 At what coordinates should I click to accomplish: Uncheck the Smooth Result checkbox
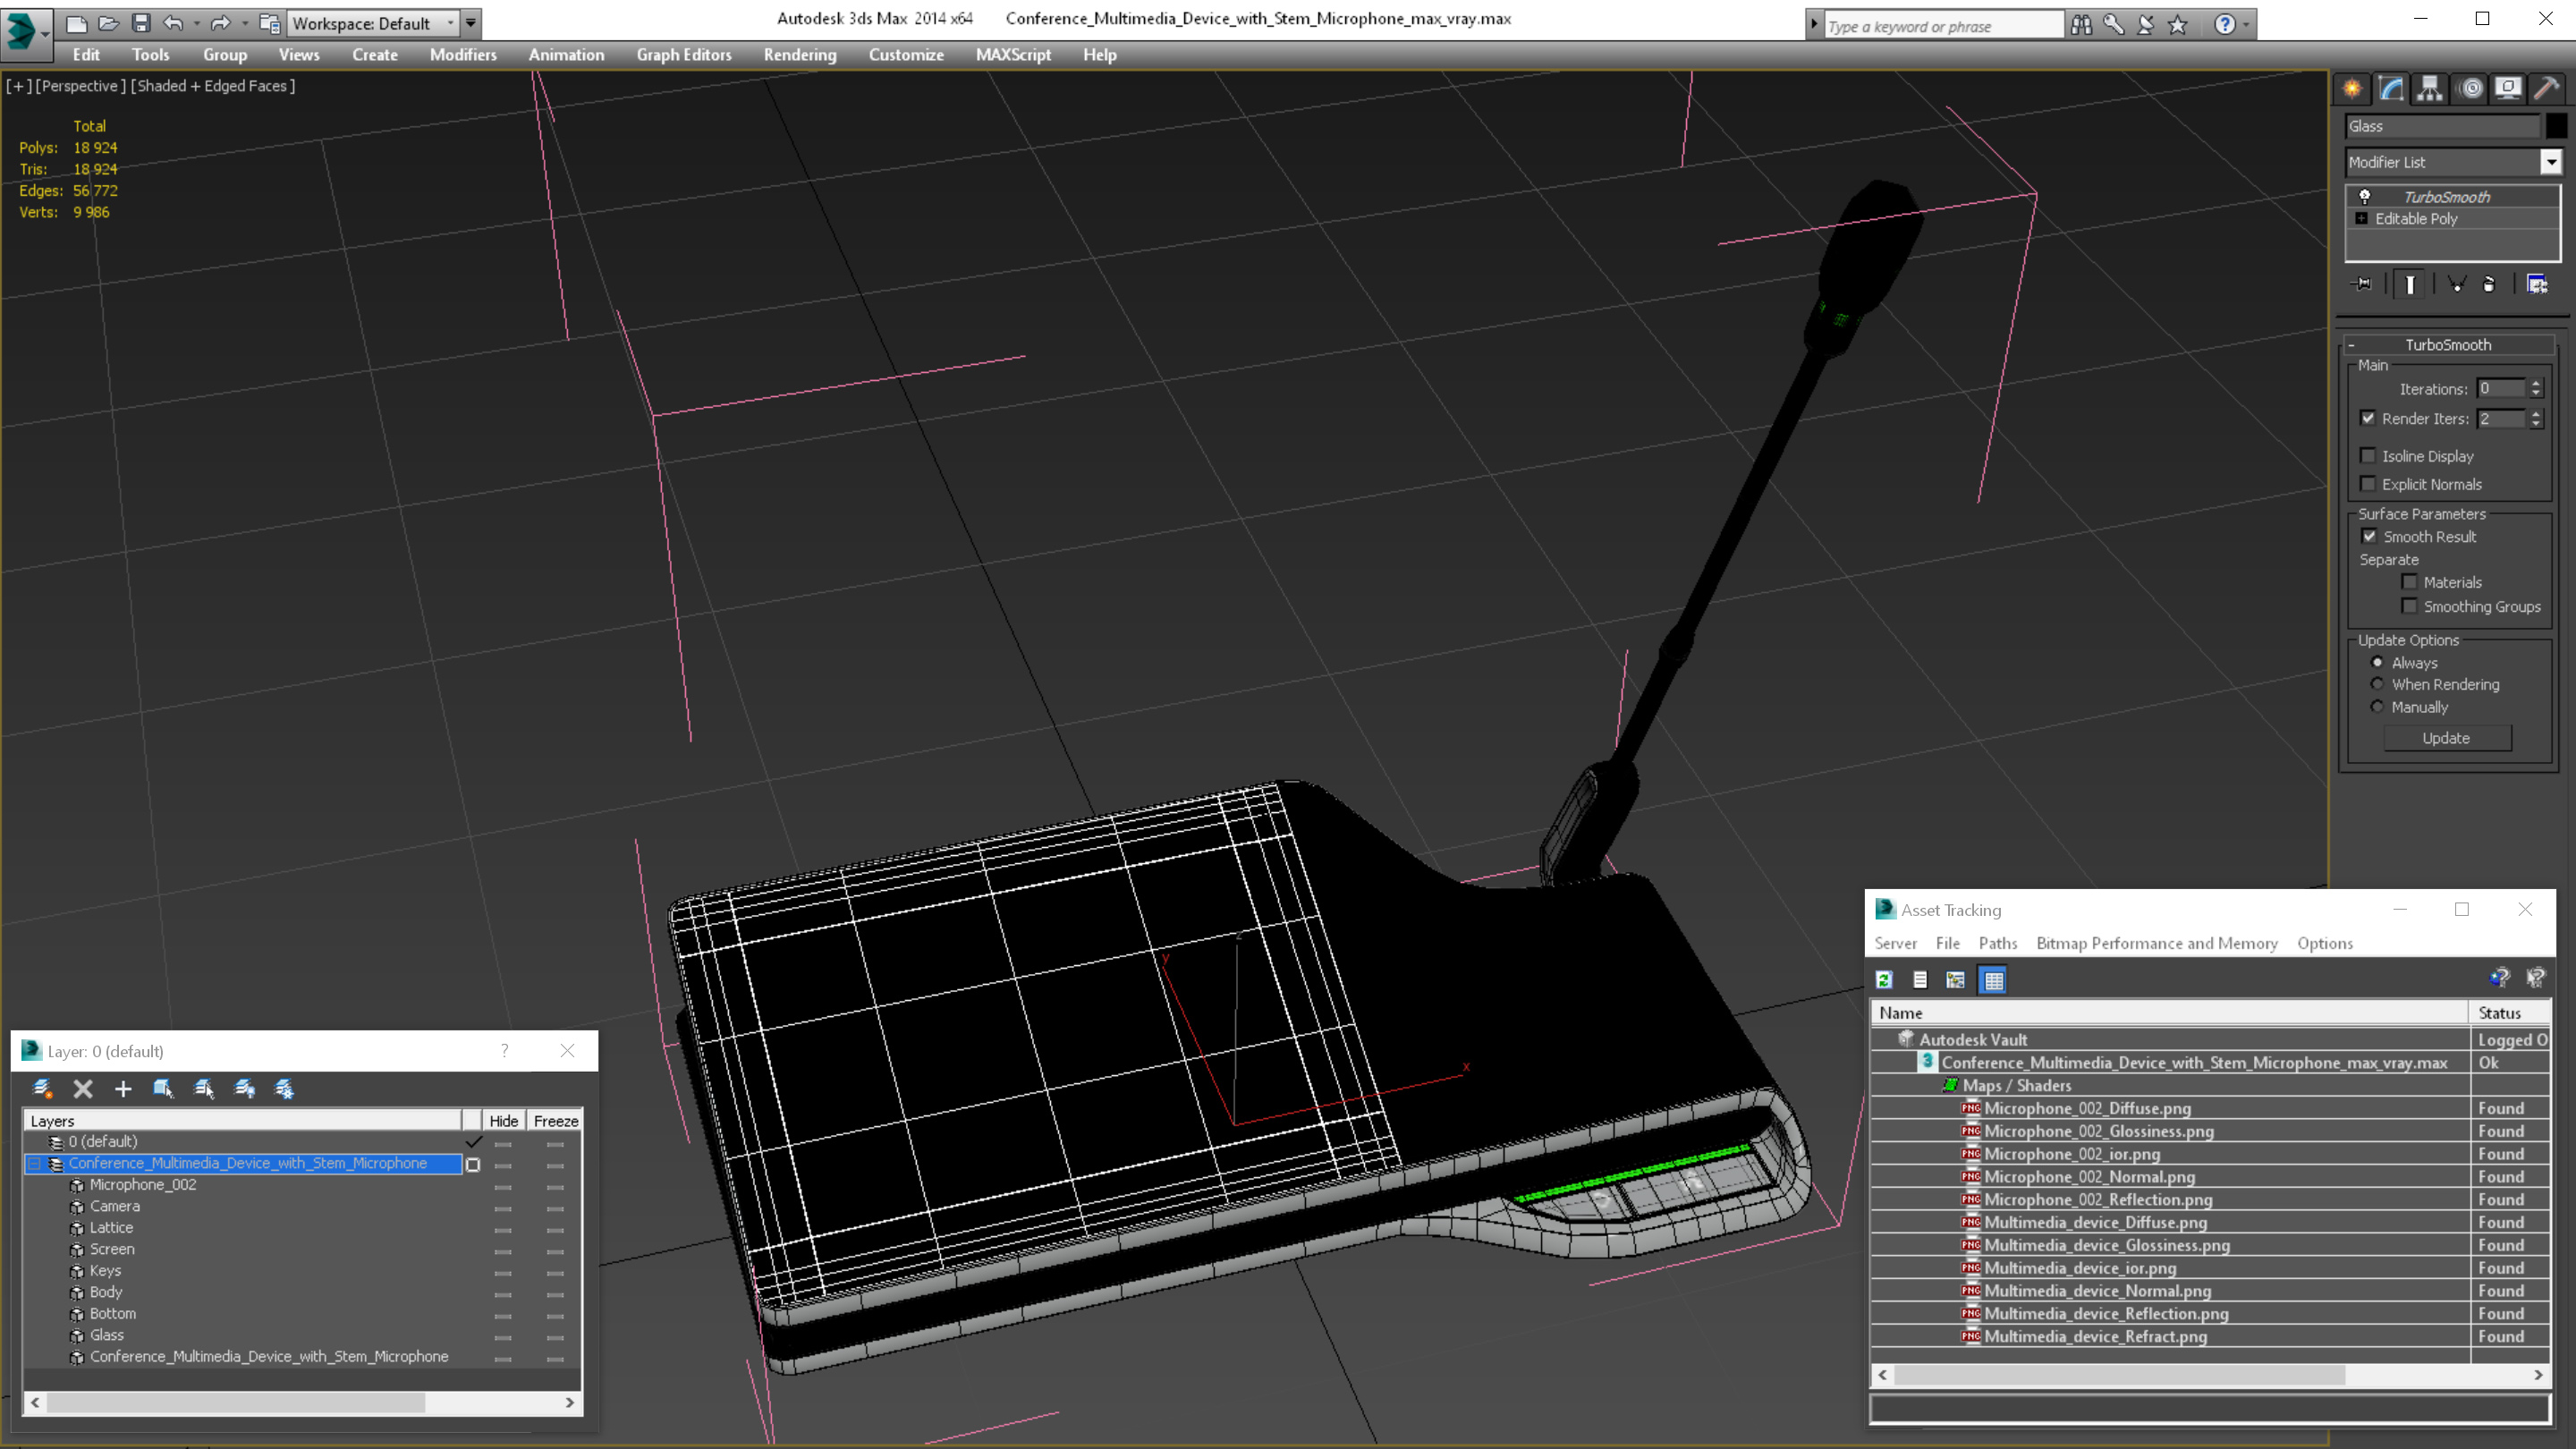pos(2369,537)
